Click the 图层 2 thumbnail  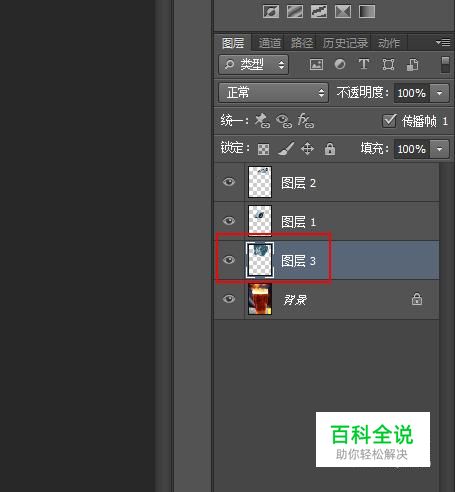coord(260,182)
